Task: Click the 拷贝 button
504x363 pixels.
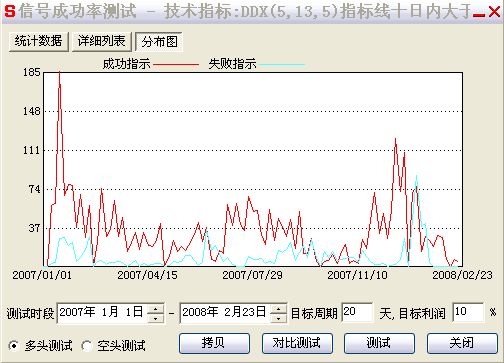Action: pyautogui.click(x=214, y=343)
